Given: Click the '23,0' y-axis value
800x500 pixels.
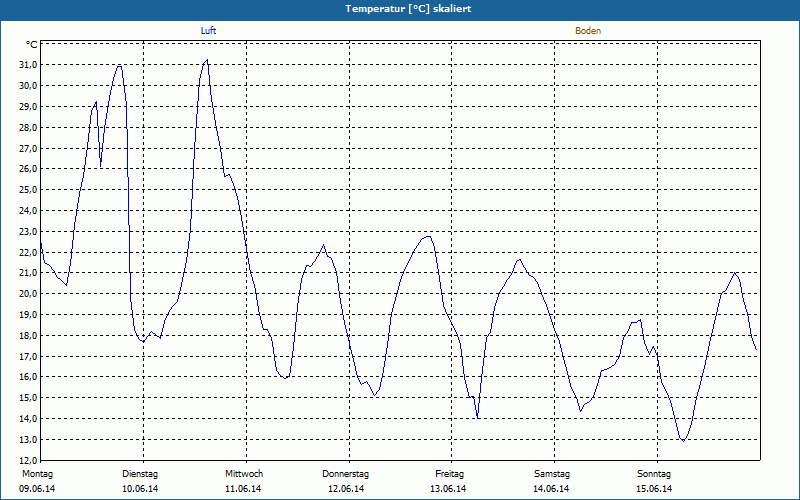Looking at the screenshot, I should click(28, 232).
